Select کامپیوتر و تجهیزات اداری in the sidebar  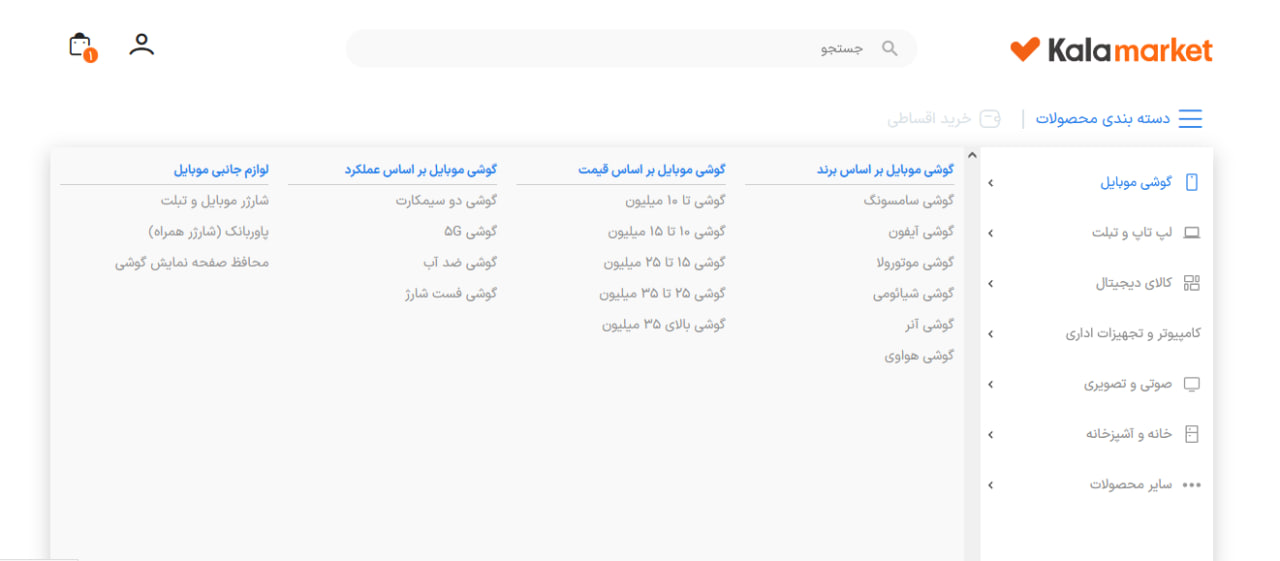pyautogui.click(x=1133, y=333)
